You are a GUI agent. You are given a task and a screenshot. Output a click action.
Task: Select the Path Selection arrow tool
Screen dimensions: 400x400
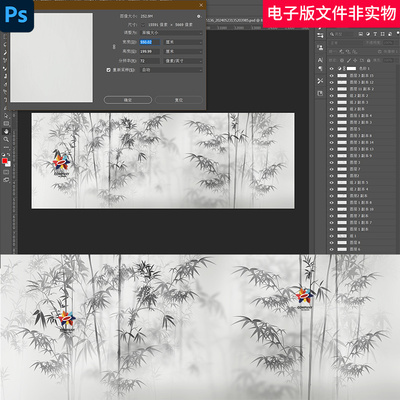6,116
